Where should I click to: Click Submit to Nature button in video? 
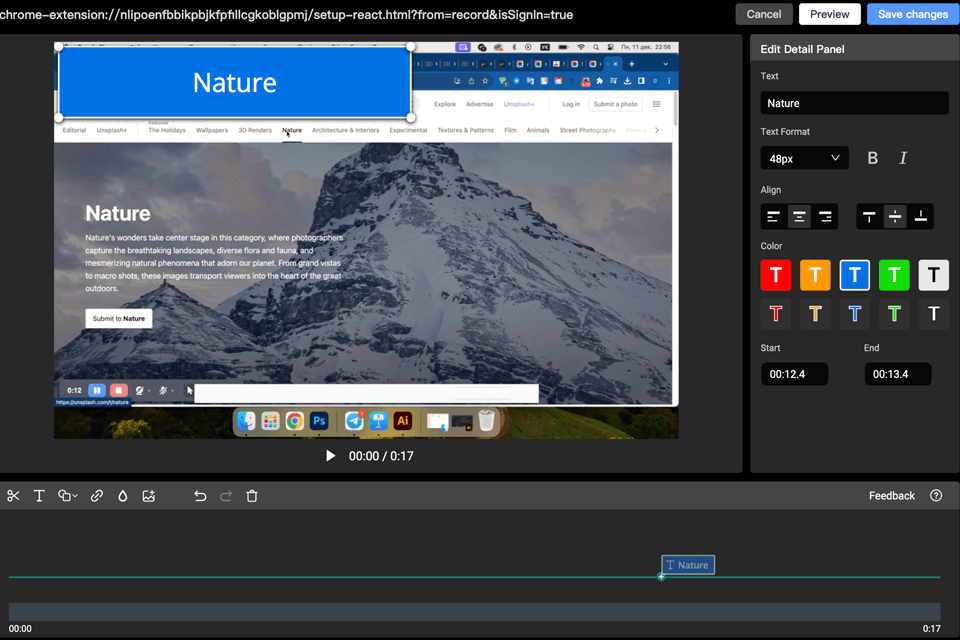pos(119,318)
